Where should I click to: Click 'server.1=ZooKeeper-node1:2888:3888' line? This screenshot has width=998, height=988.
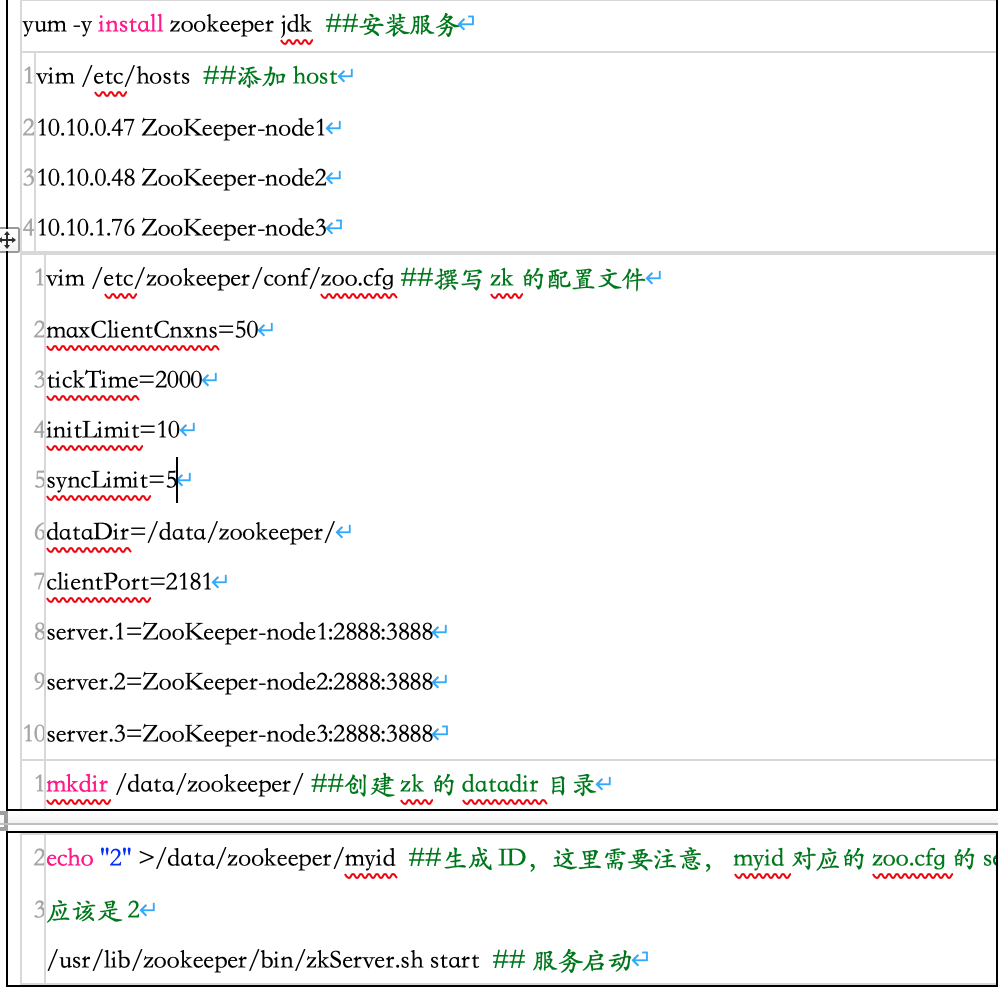point(239,632)
